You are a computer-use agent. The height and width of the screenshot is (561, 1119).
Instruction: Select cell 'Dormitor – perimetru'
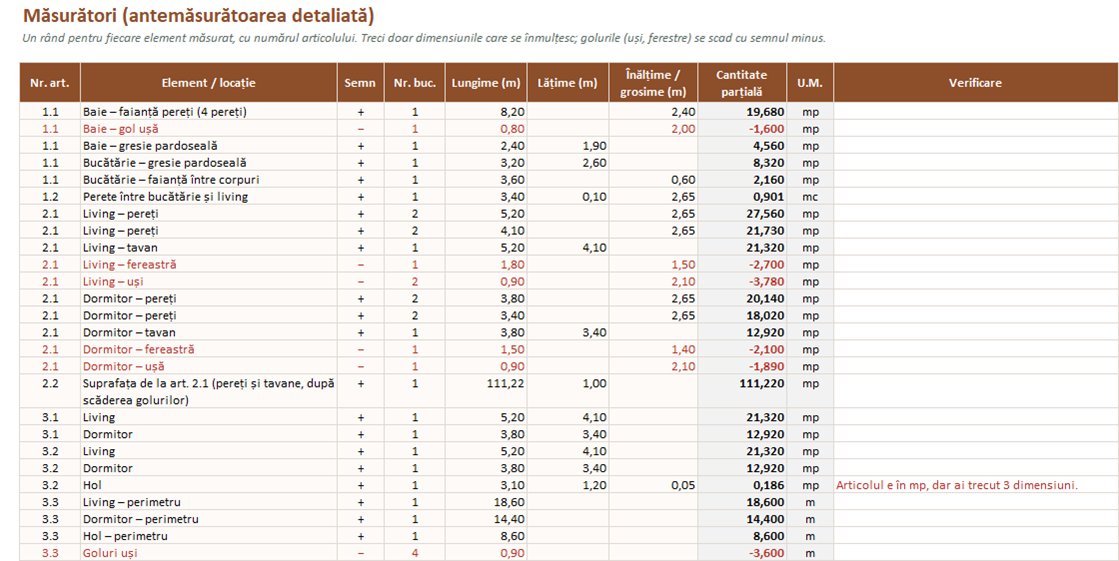point(208,520)
